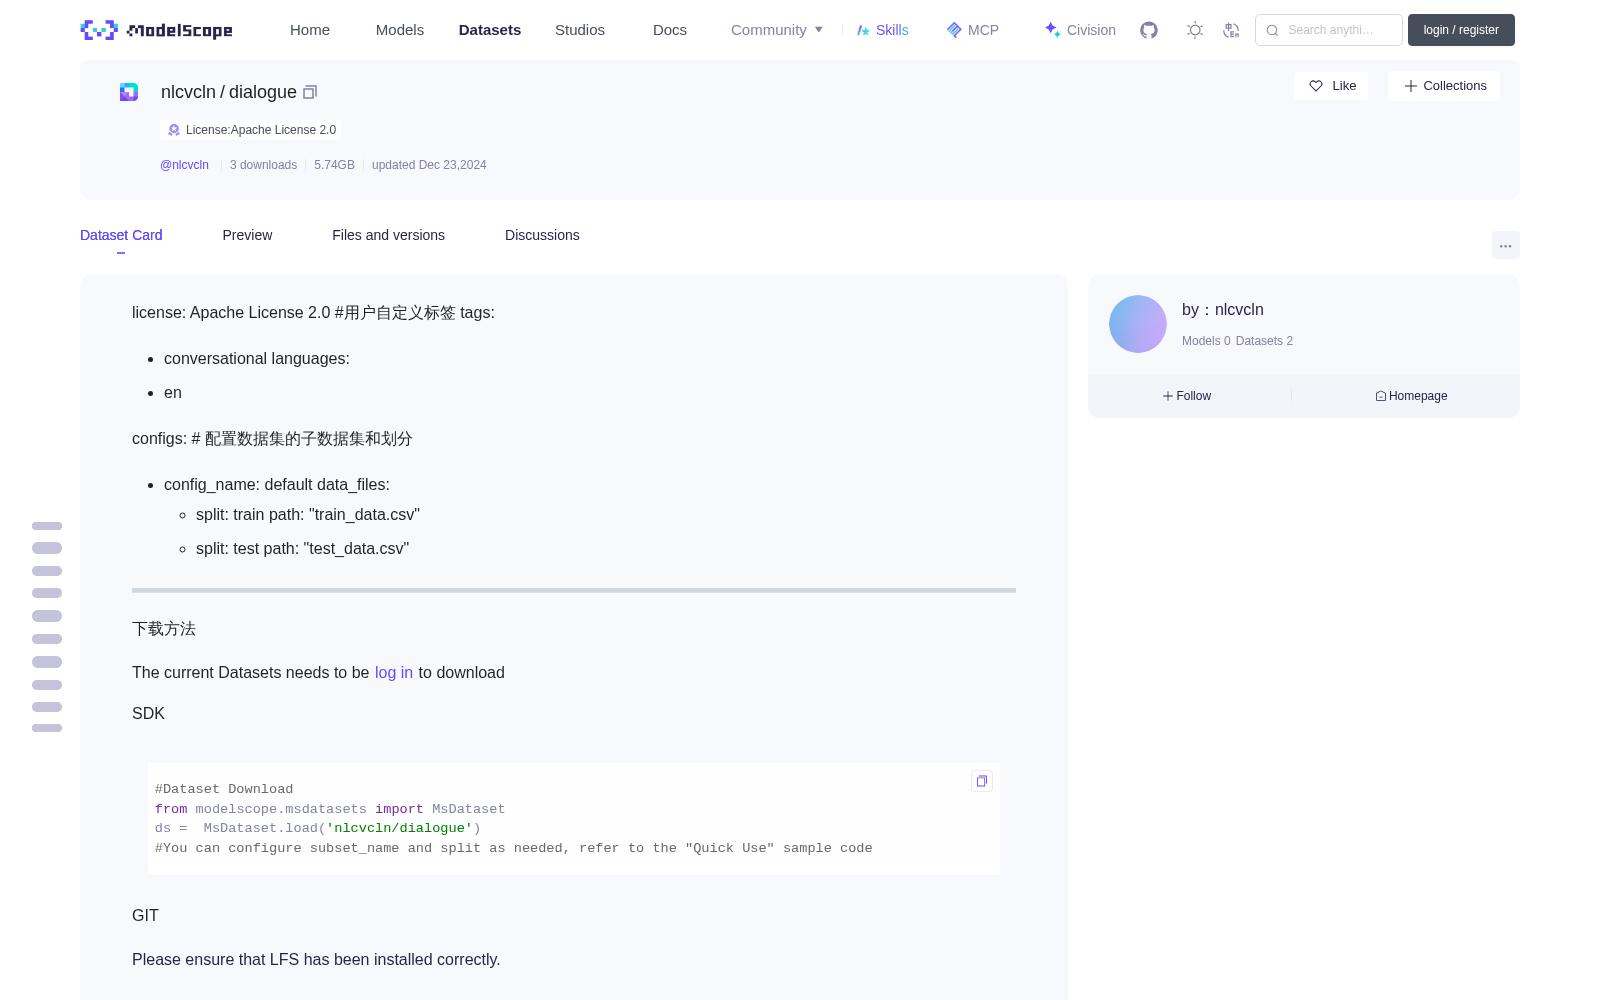The width and height of the screenshot is (1600, 1000).
Task: Expand the Community dropdown menu
Action: 777,30
